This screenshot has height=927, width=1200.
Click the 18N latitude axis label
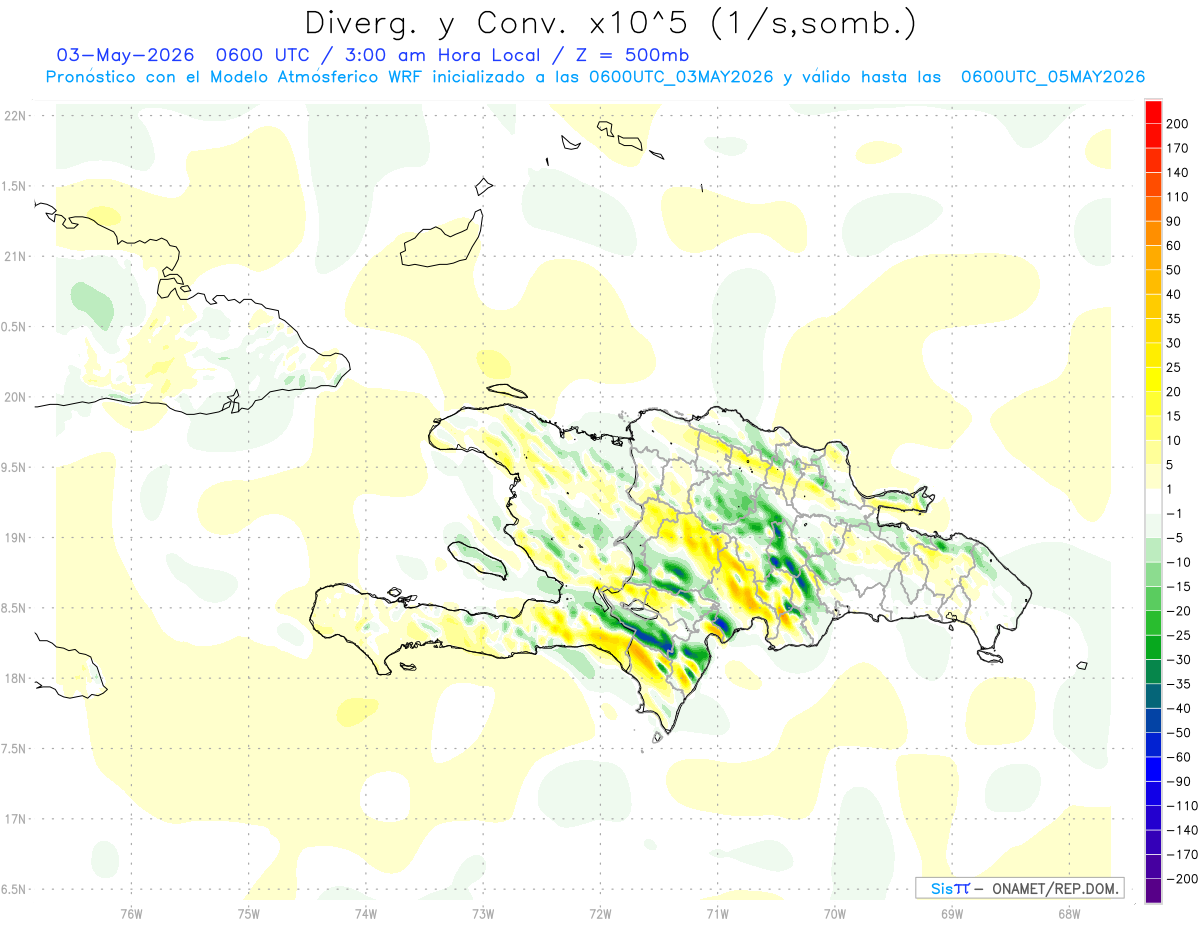click(14, 678)
